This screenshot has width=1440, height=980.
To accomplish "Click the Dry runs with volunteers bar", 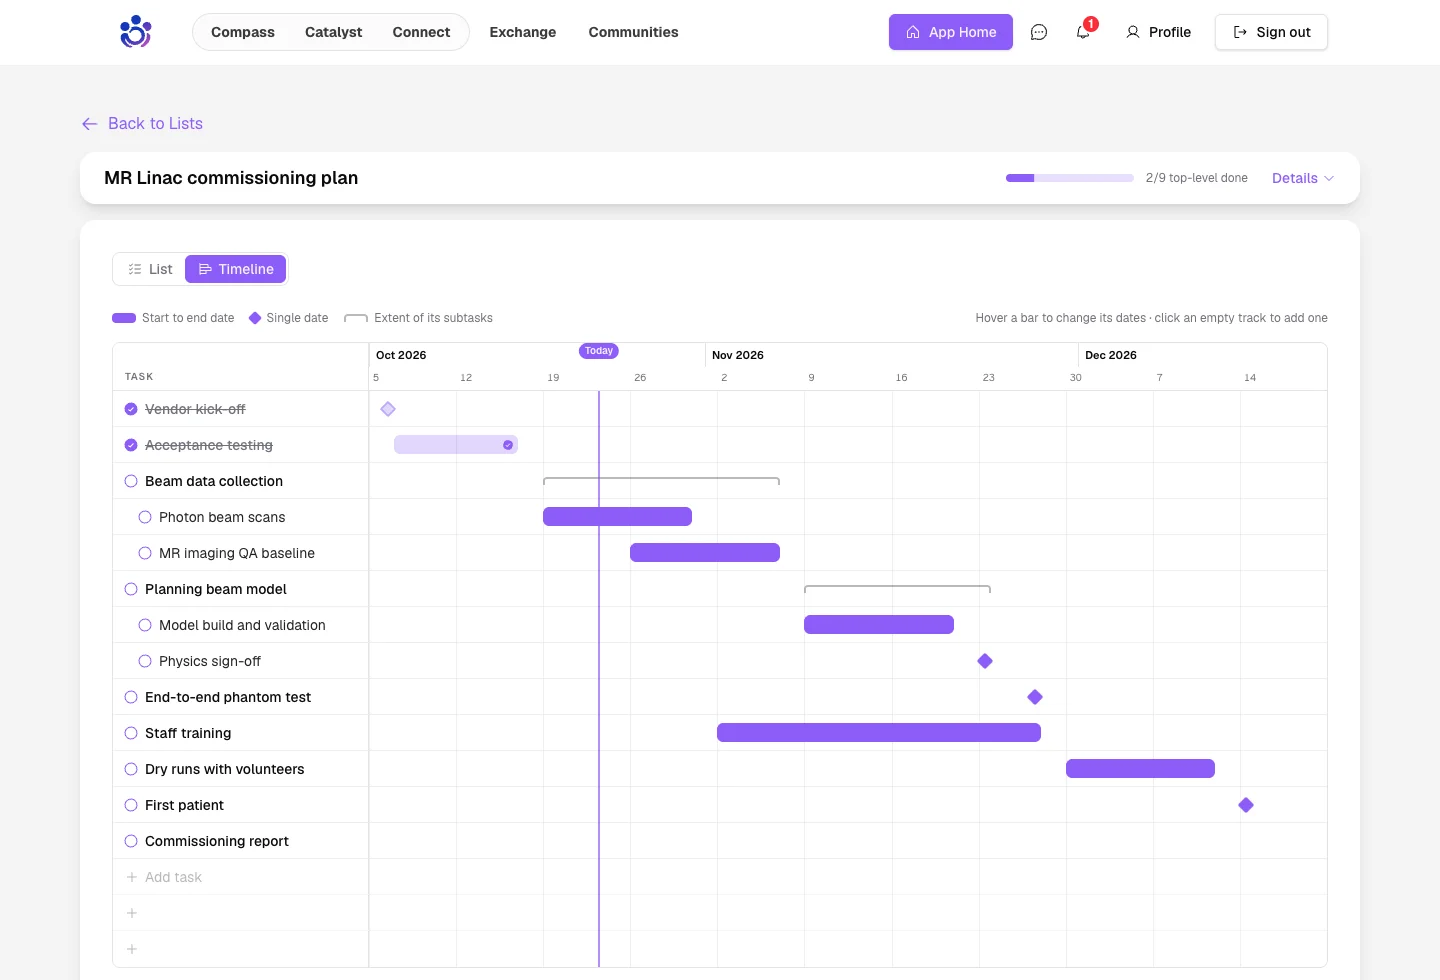I will pos(1140,769).
